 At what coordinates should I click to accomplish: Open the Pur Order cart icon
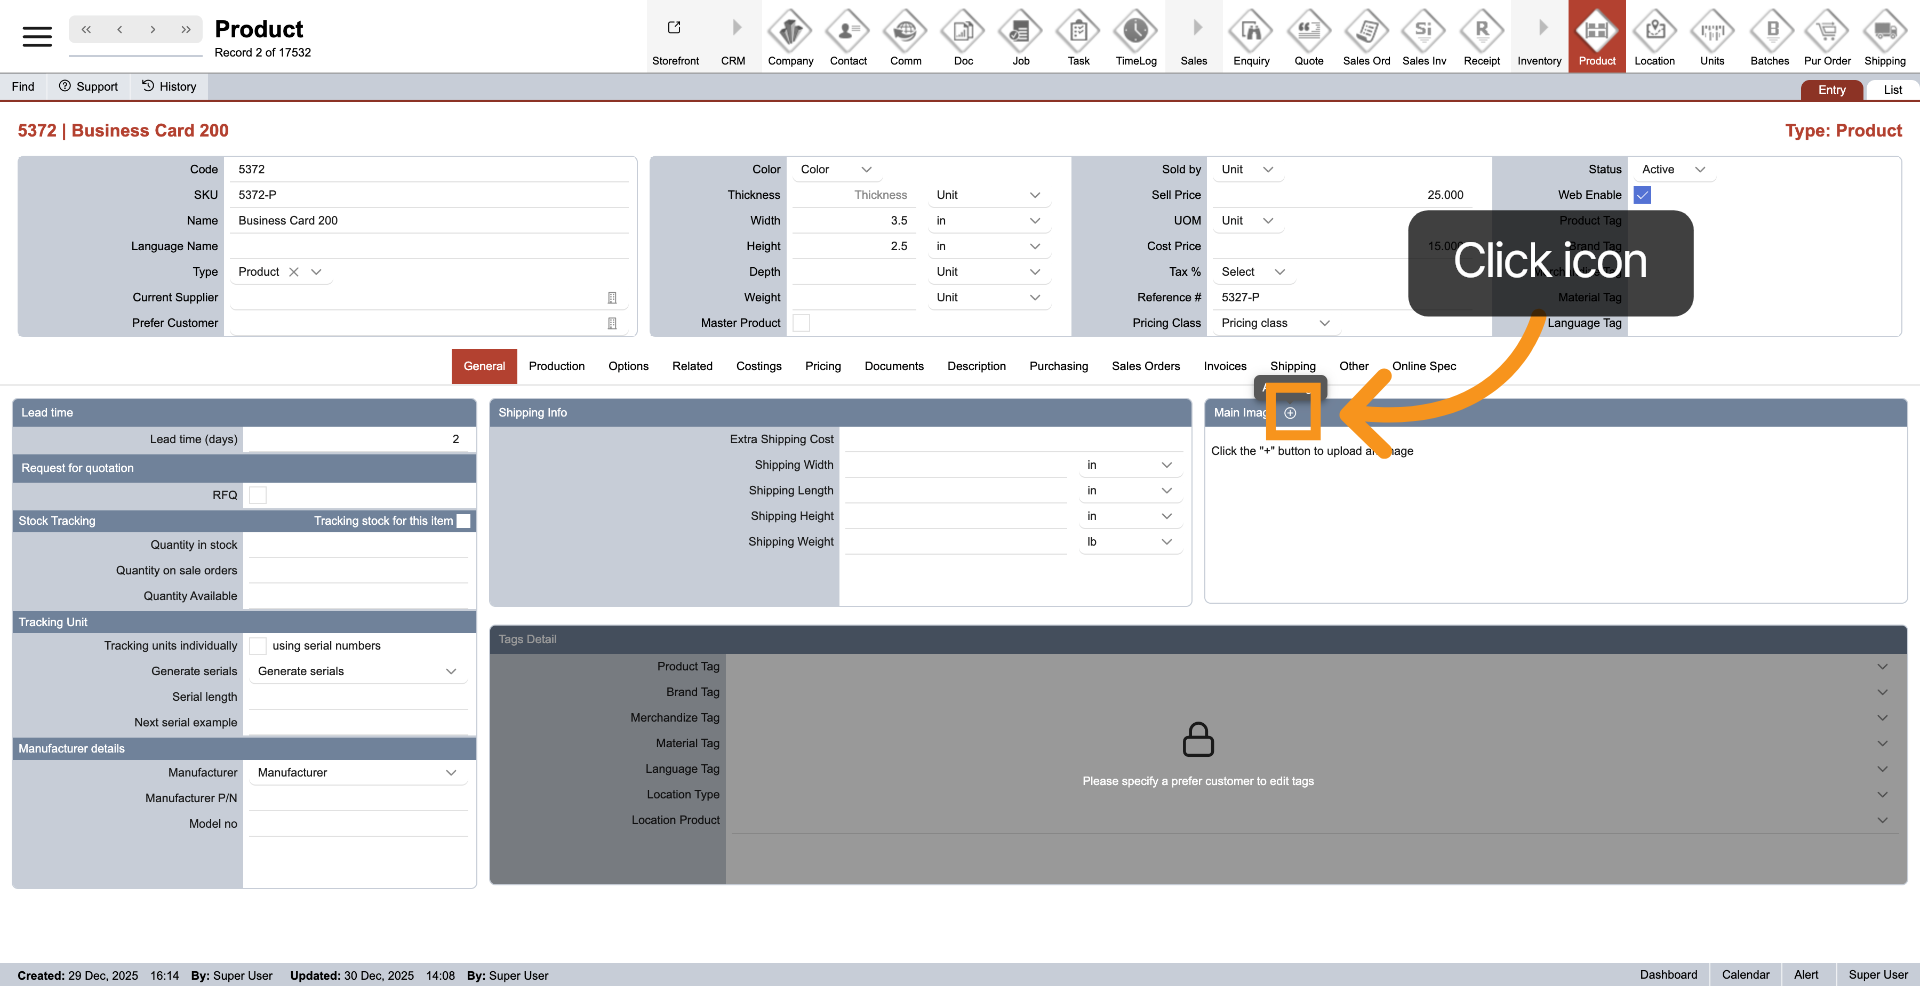click(x=1827, y=33)
